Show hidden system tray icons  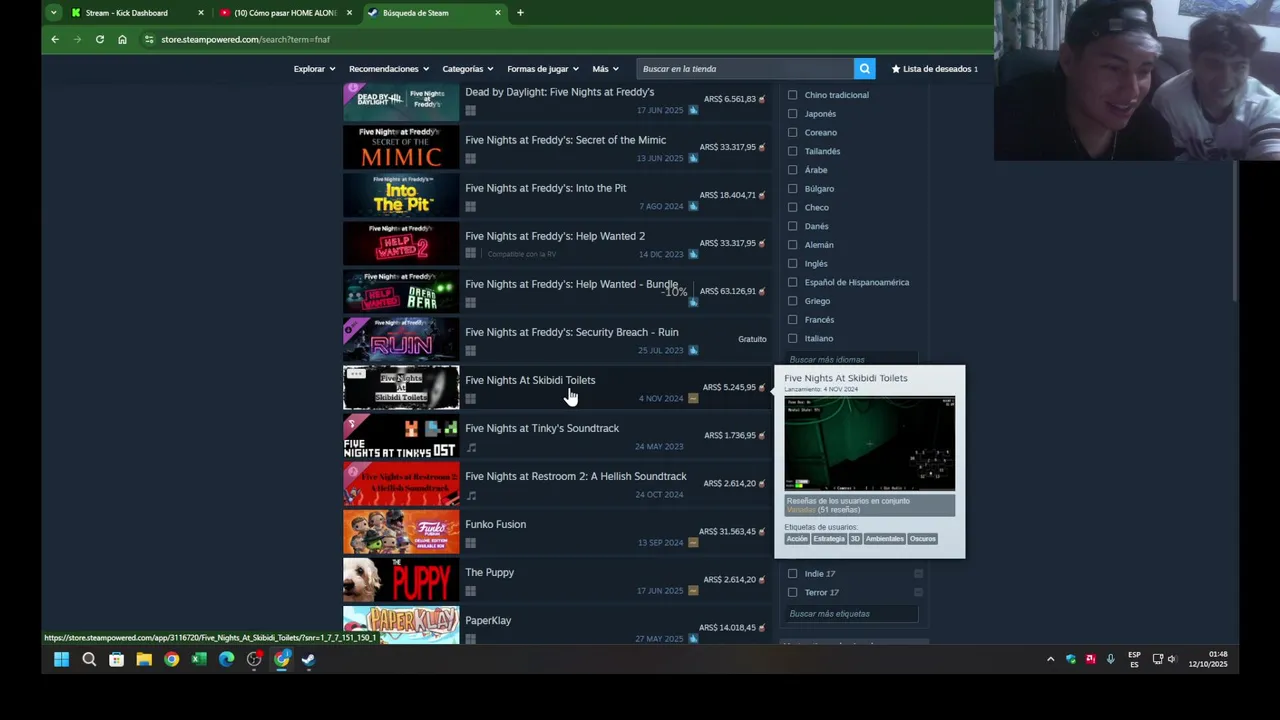click(1050, 659)
